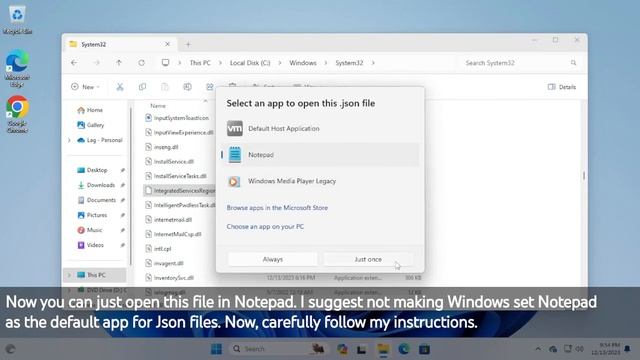Viewport: 640px width, 360px height.
Task: Click the Just once button
Action: click(368, 259)
